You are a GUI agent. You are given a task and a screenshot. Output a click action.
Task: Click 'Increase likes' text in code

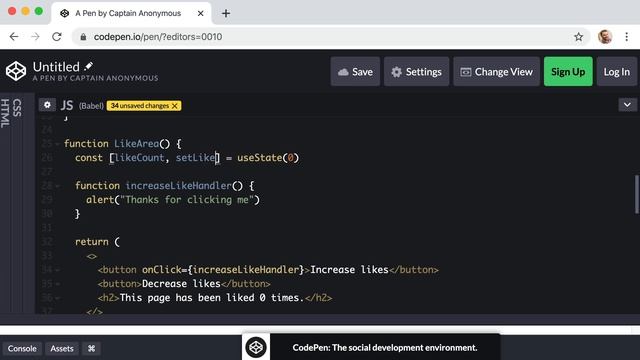coord(349,270)
